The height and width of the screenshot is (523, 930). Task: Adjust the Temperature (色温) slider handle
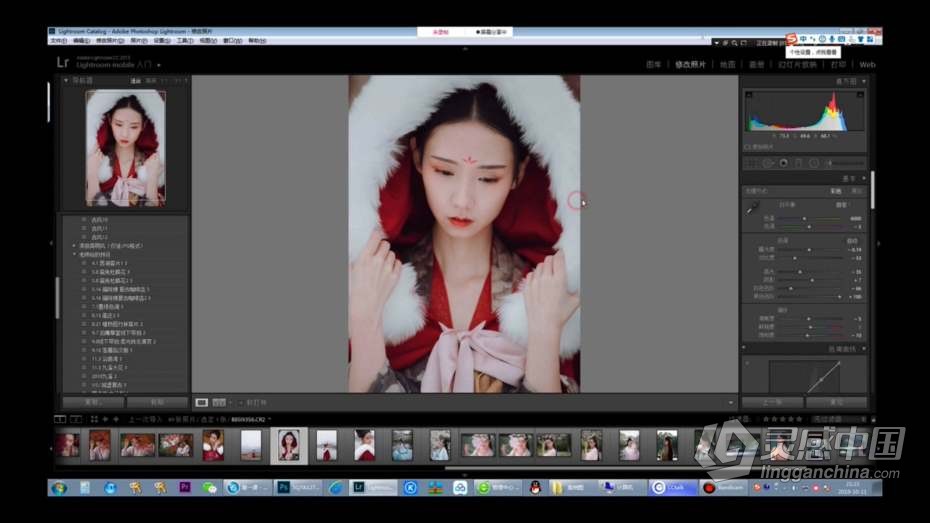[805, 219]
